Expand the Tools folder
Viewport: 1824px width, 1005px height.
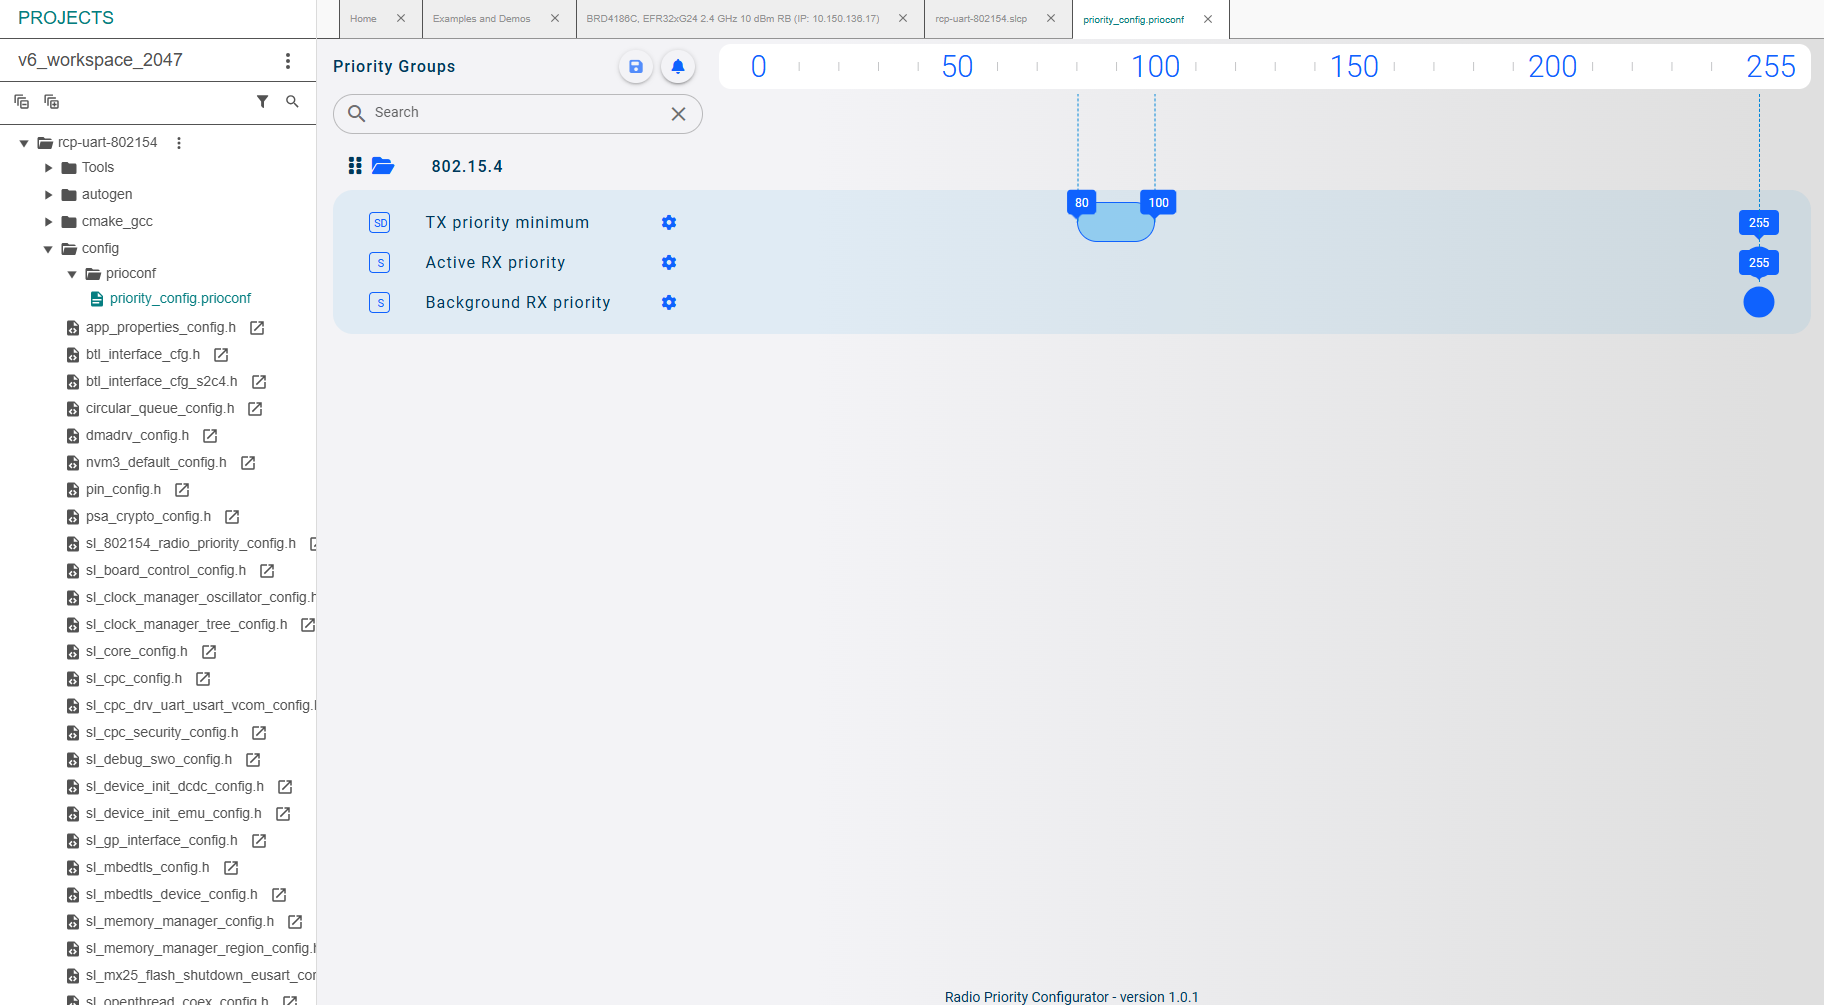(48, 168)
